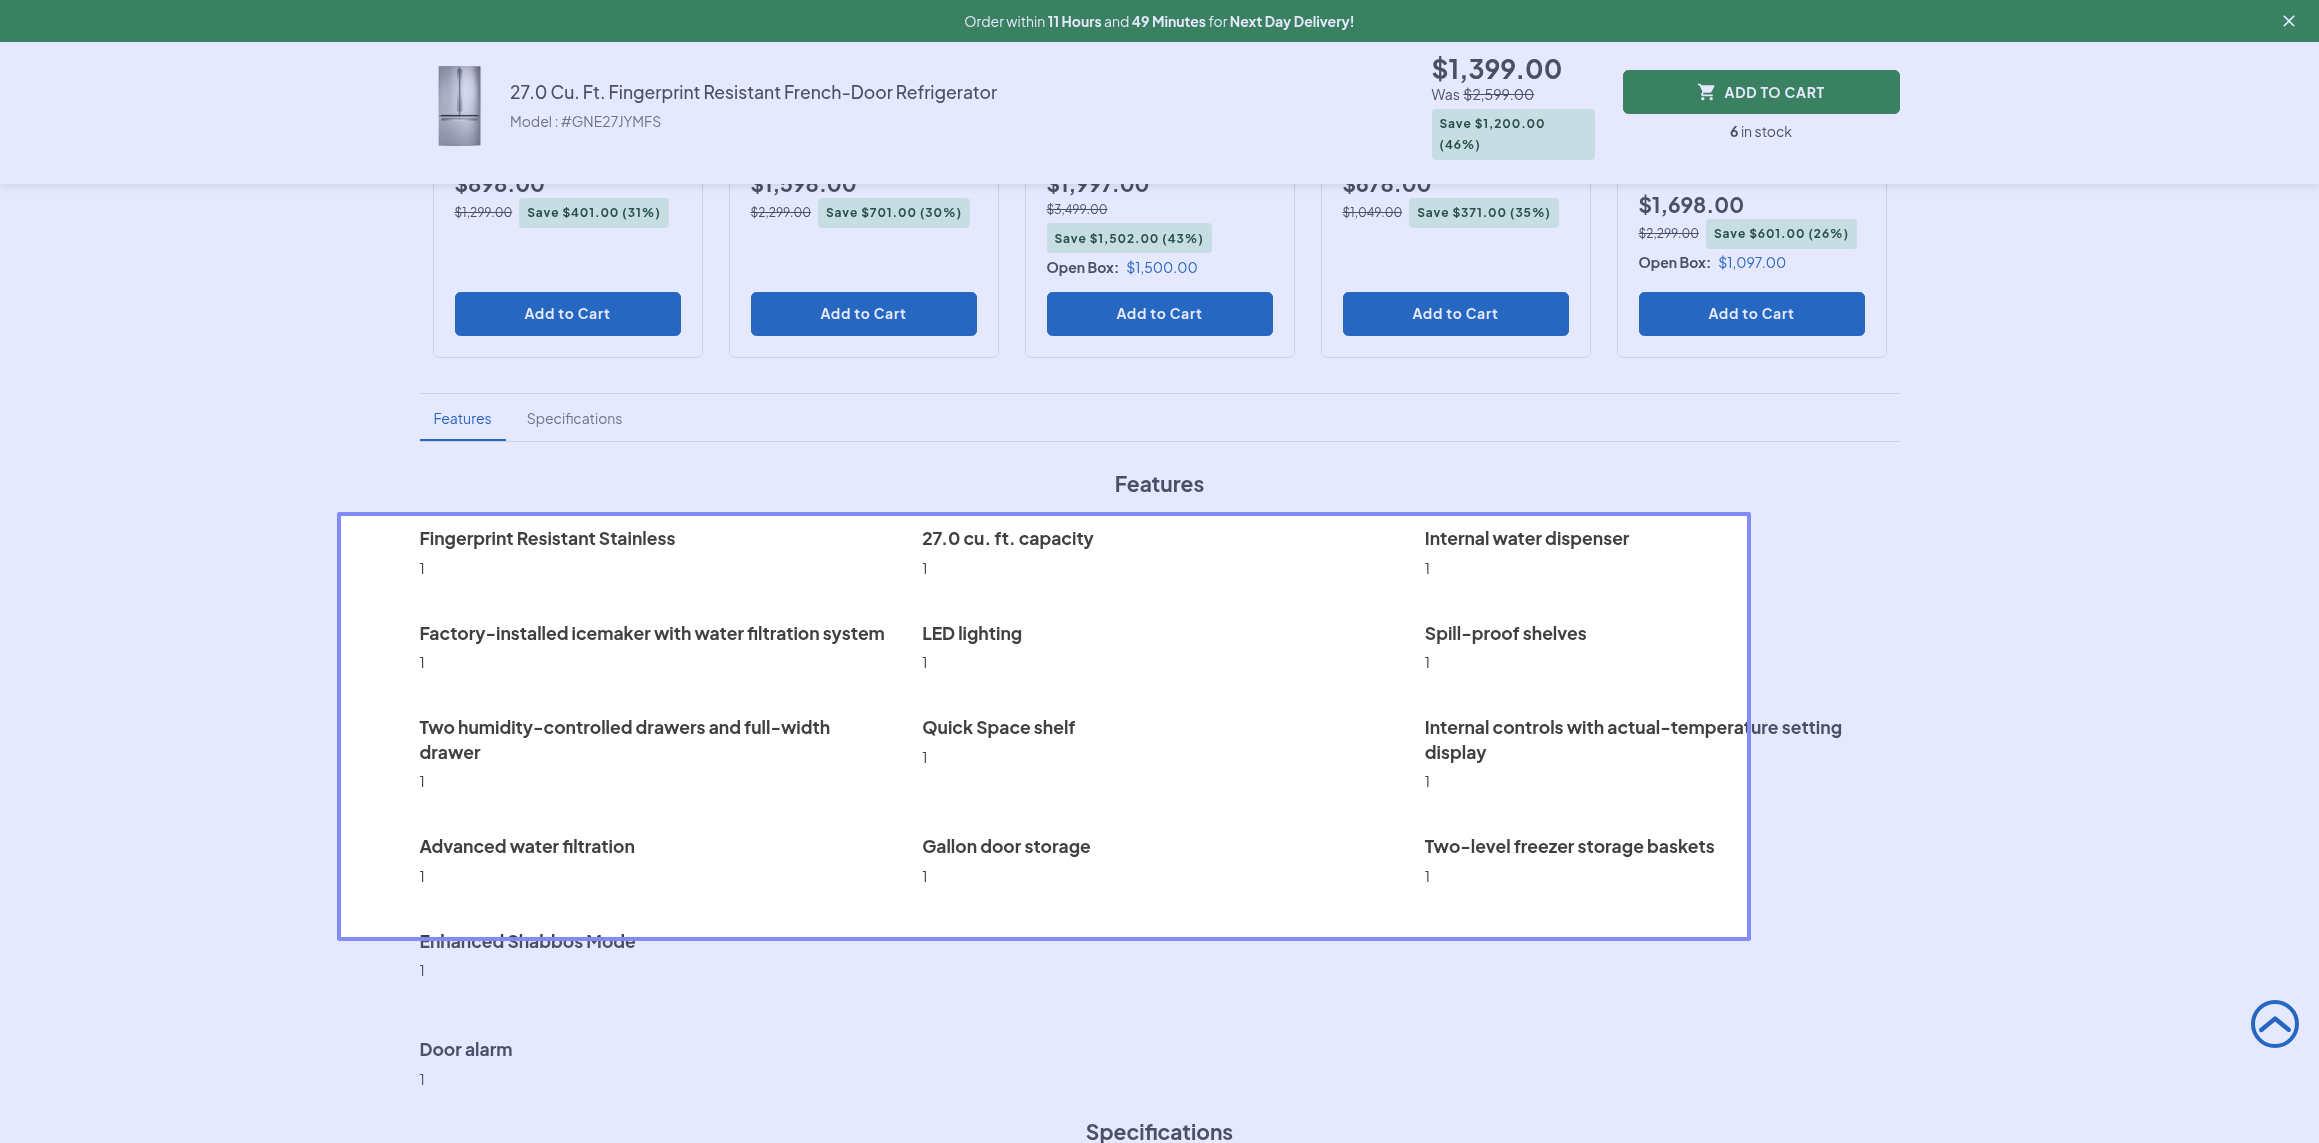This screenshot has height=1143, width=2319.
Task: Click the LED lighting feature heading
Action: 971,634
